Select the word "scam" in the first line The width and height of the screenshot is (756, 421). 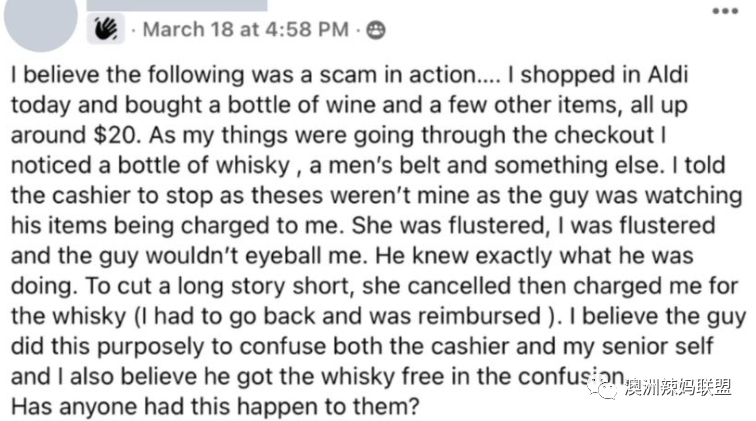(349, 75)
